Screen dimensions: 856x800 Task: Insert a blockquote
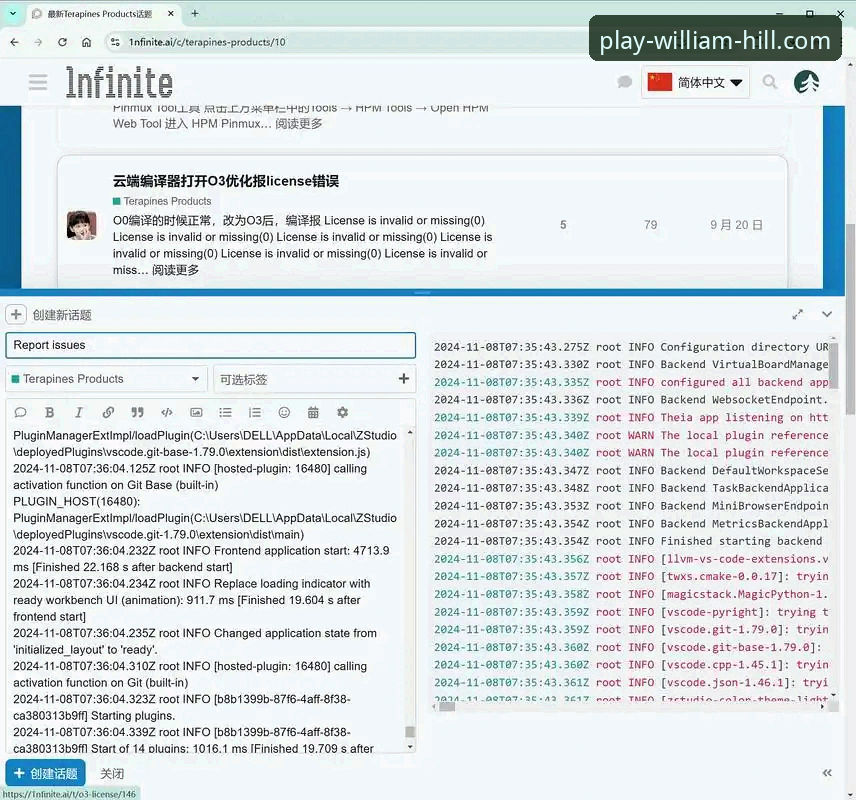point(138,412)
